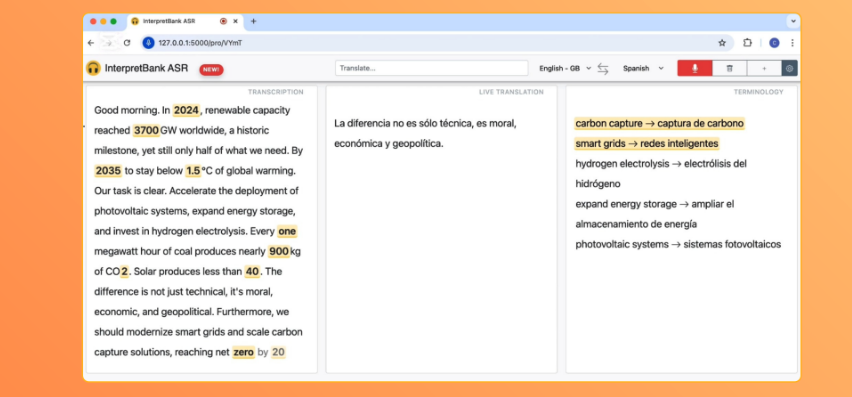Click the LIVE TRANSLATION panel label

[x=511, y=92]
